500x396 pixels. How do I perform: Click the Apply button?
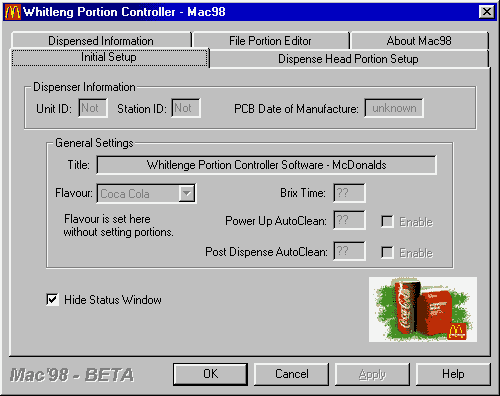(x=372, y=374)
